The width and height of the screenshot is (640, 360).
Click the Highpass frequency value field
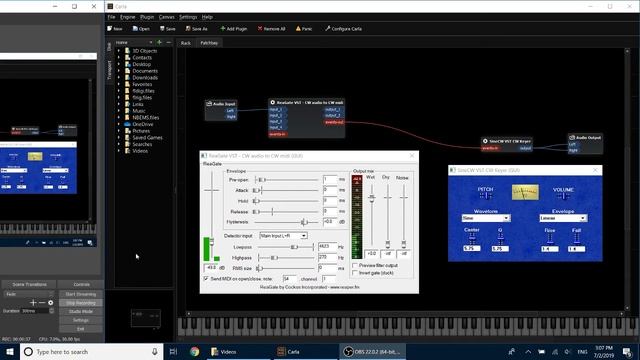click(x=327, y=258)
